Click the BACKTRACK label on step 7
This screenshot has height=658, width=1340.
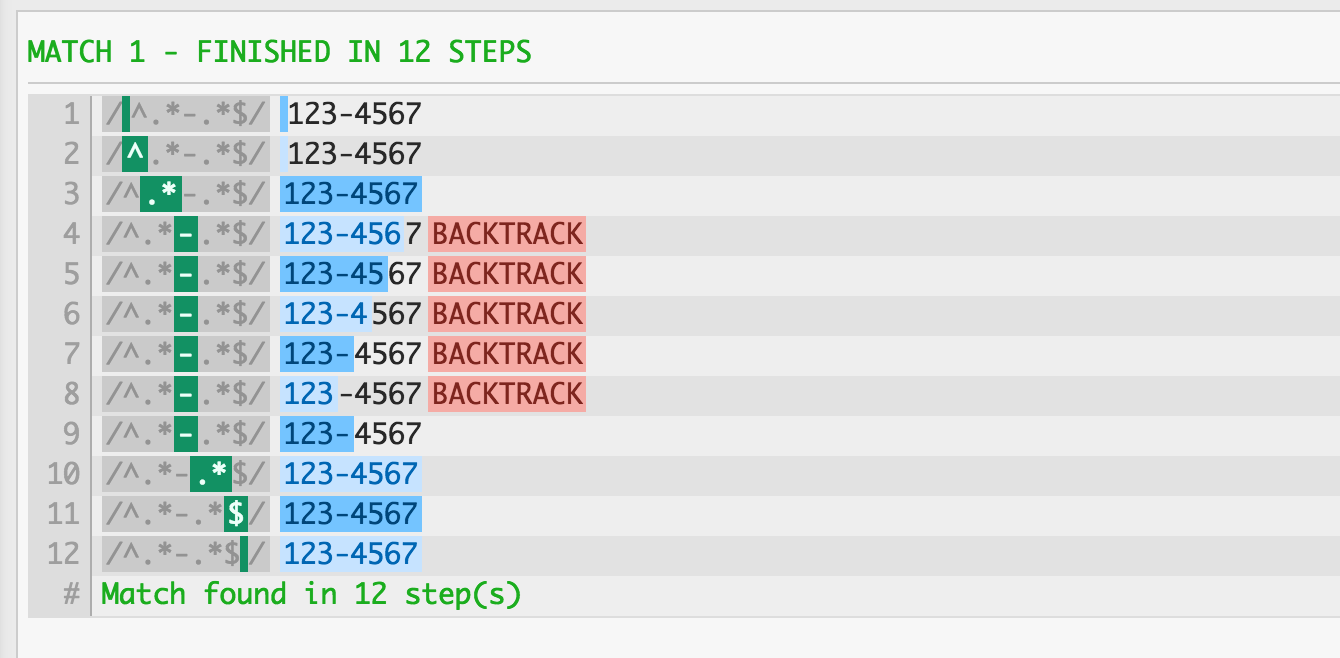(x=507, y=354)
